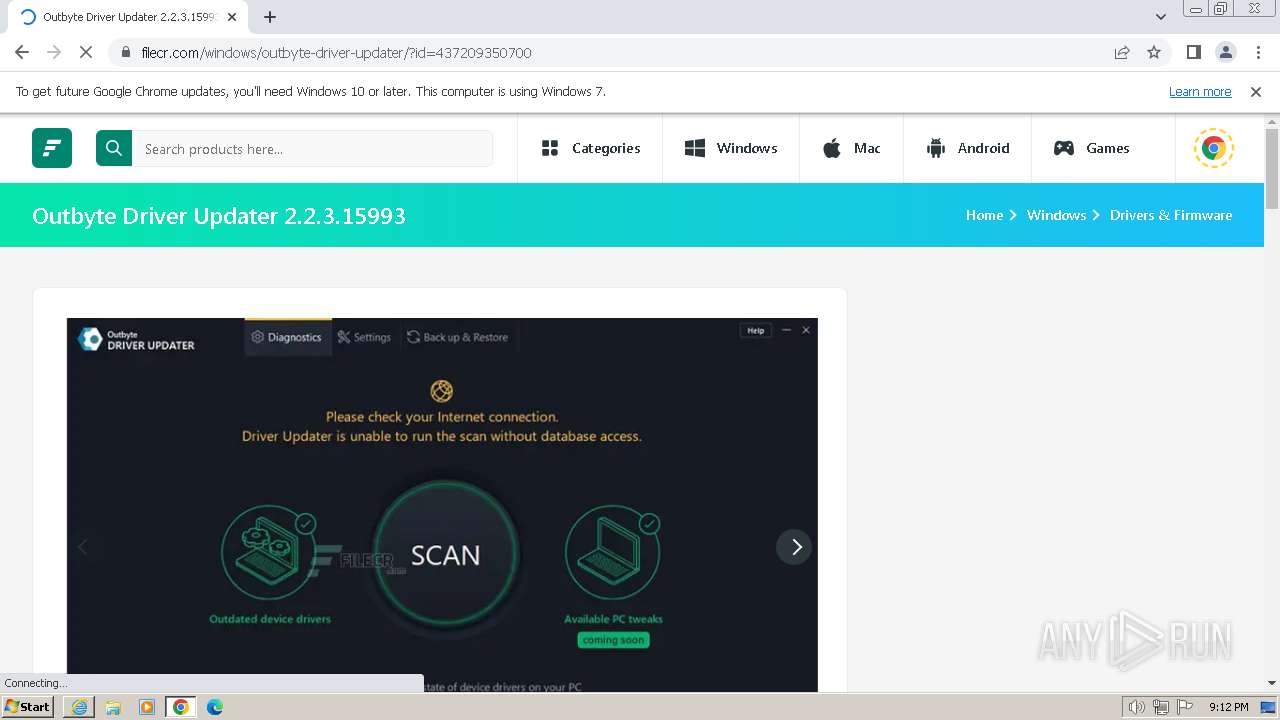Click the Outbyte Driver Updater screenshot
1280x720 pixels.
point(442,505)
